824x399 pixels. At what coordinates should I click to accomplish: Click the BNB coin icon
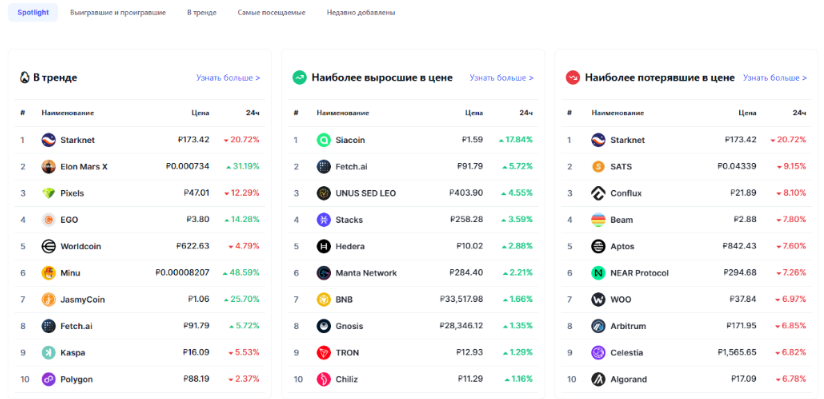(x=323, y=300)
